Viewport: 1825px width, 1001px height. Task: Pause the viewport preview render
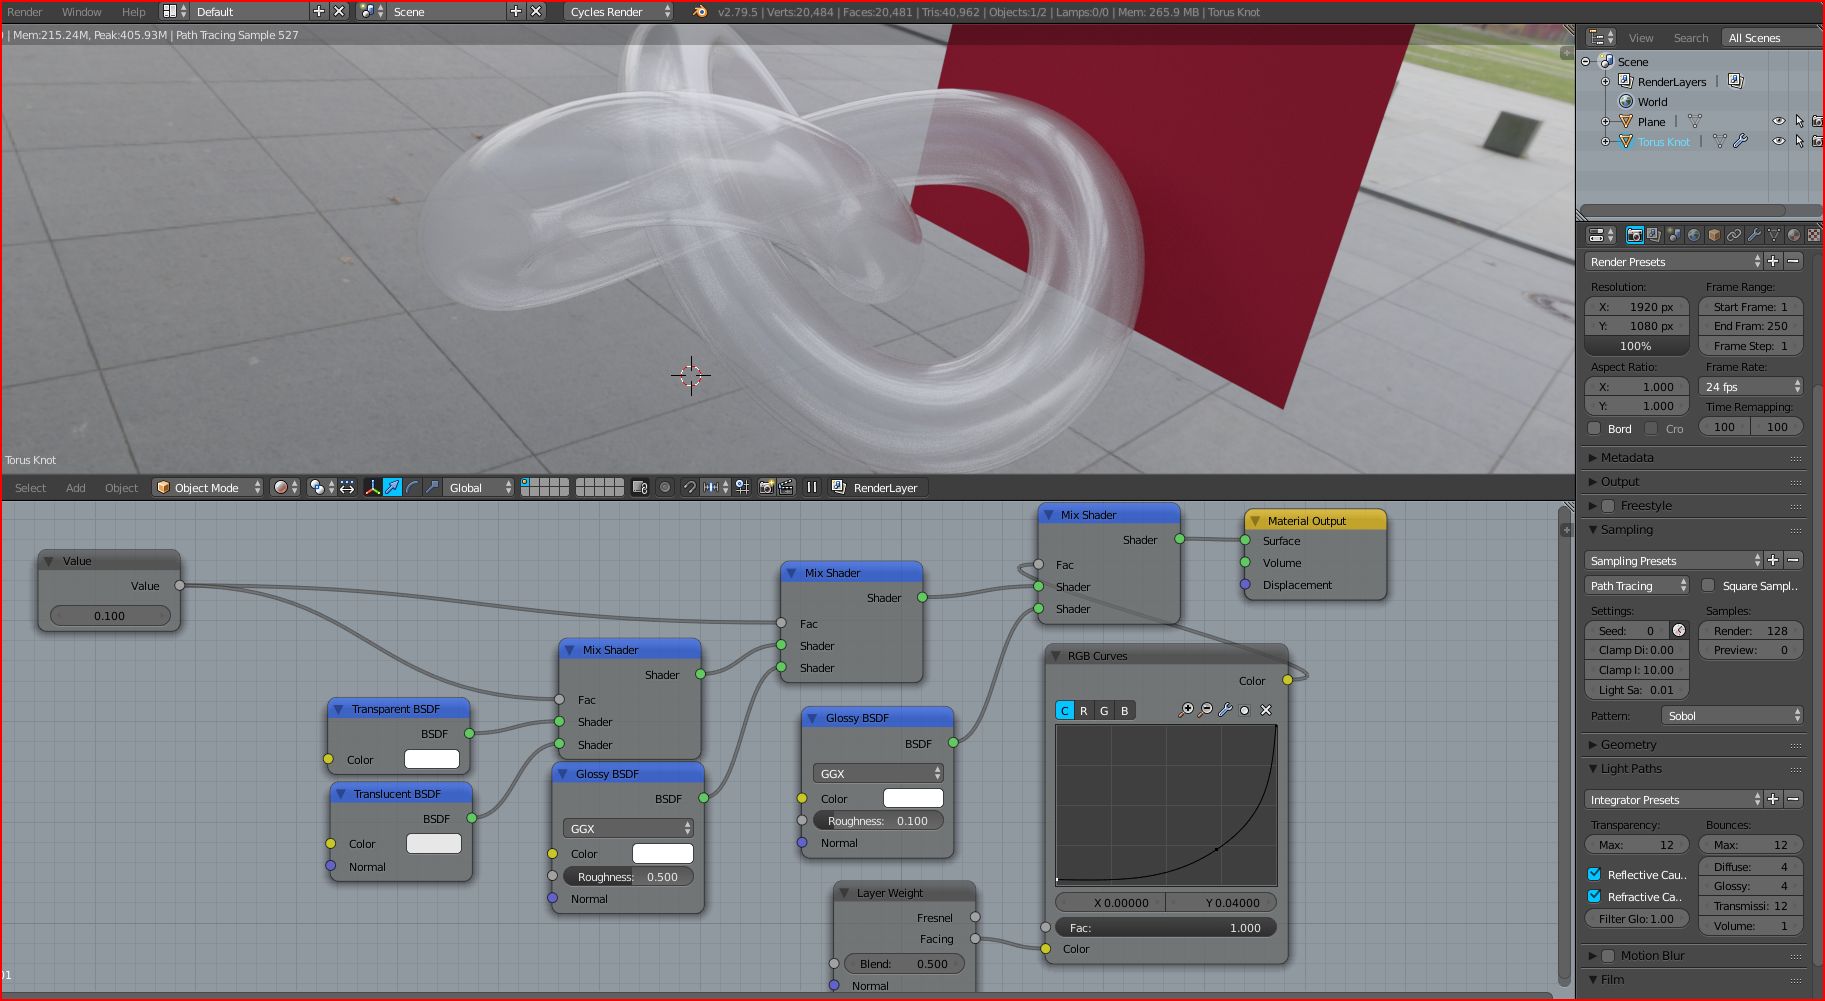[811, 487]
